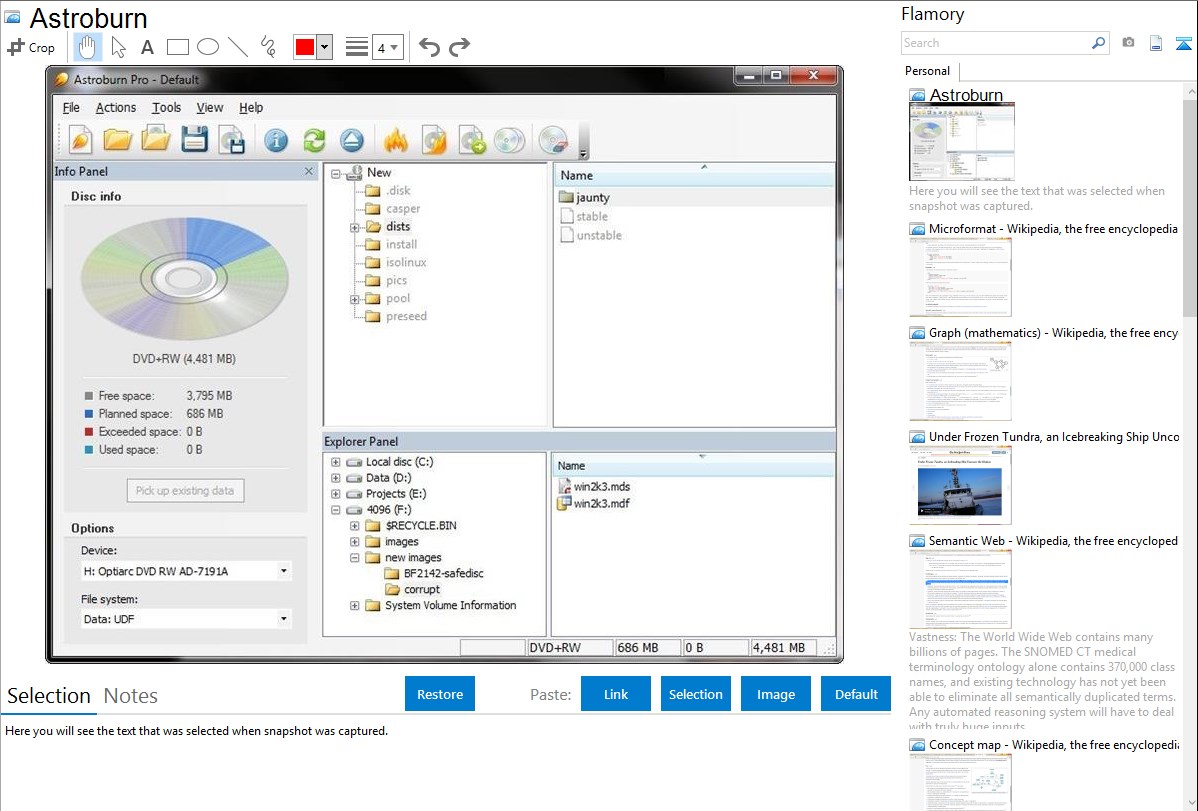
Task: Click the save disc image icon
Action: 232,140
